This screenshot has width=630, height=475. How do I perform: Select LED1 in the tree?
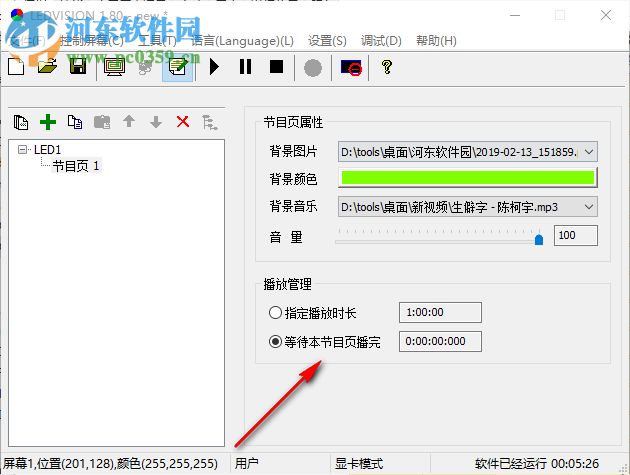pyautogui.click(x=47, y=150)
